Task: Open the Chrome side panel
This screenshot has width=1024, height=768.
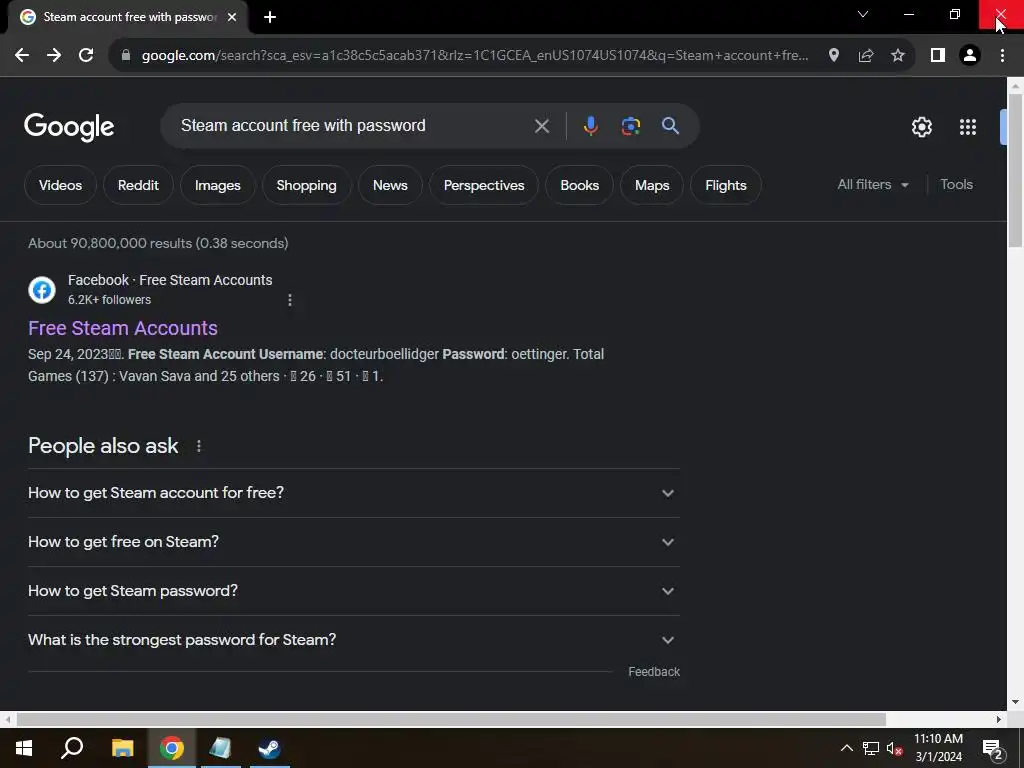Action: [938, 56]
